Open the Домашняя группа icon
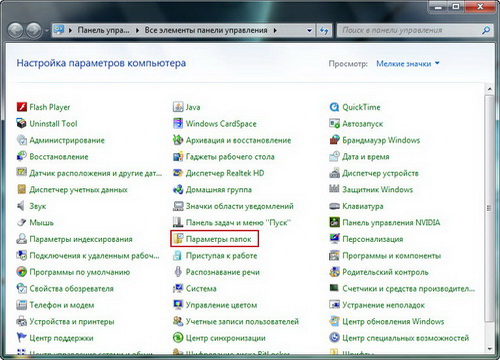Viewport: 500px width, 360px height. click(178, 190)
